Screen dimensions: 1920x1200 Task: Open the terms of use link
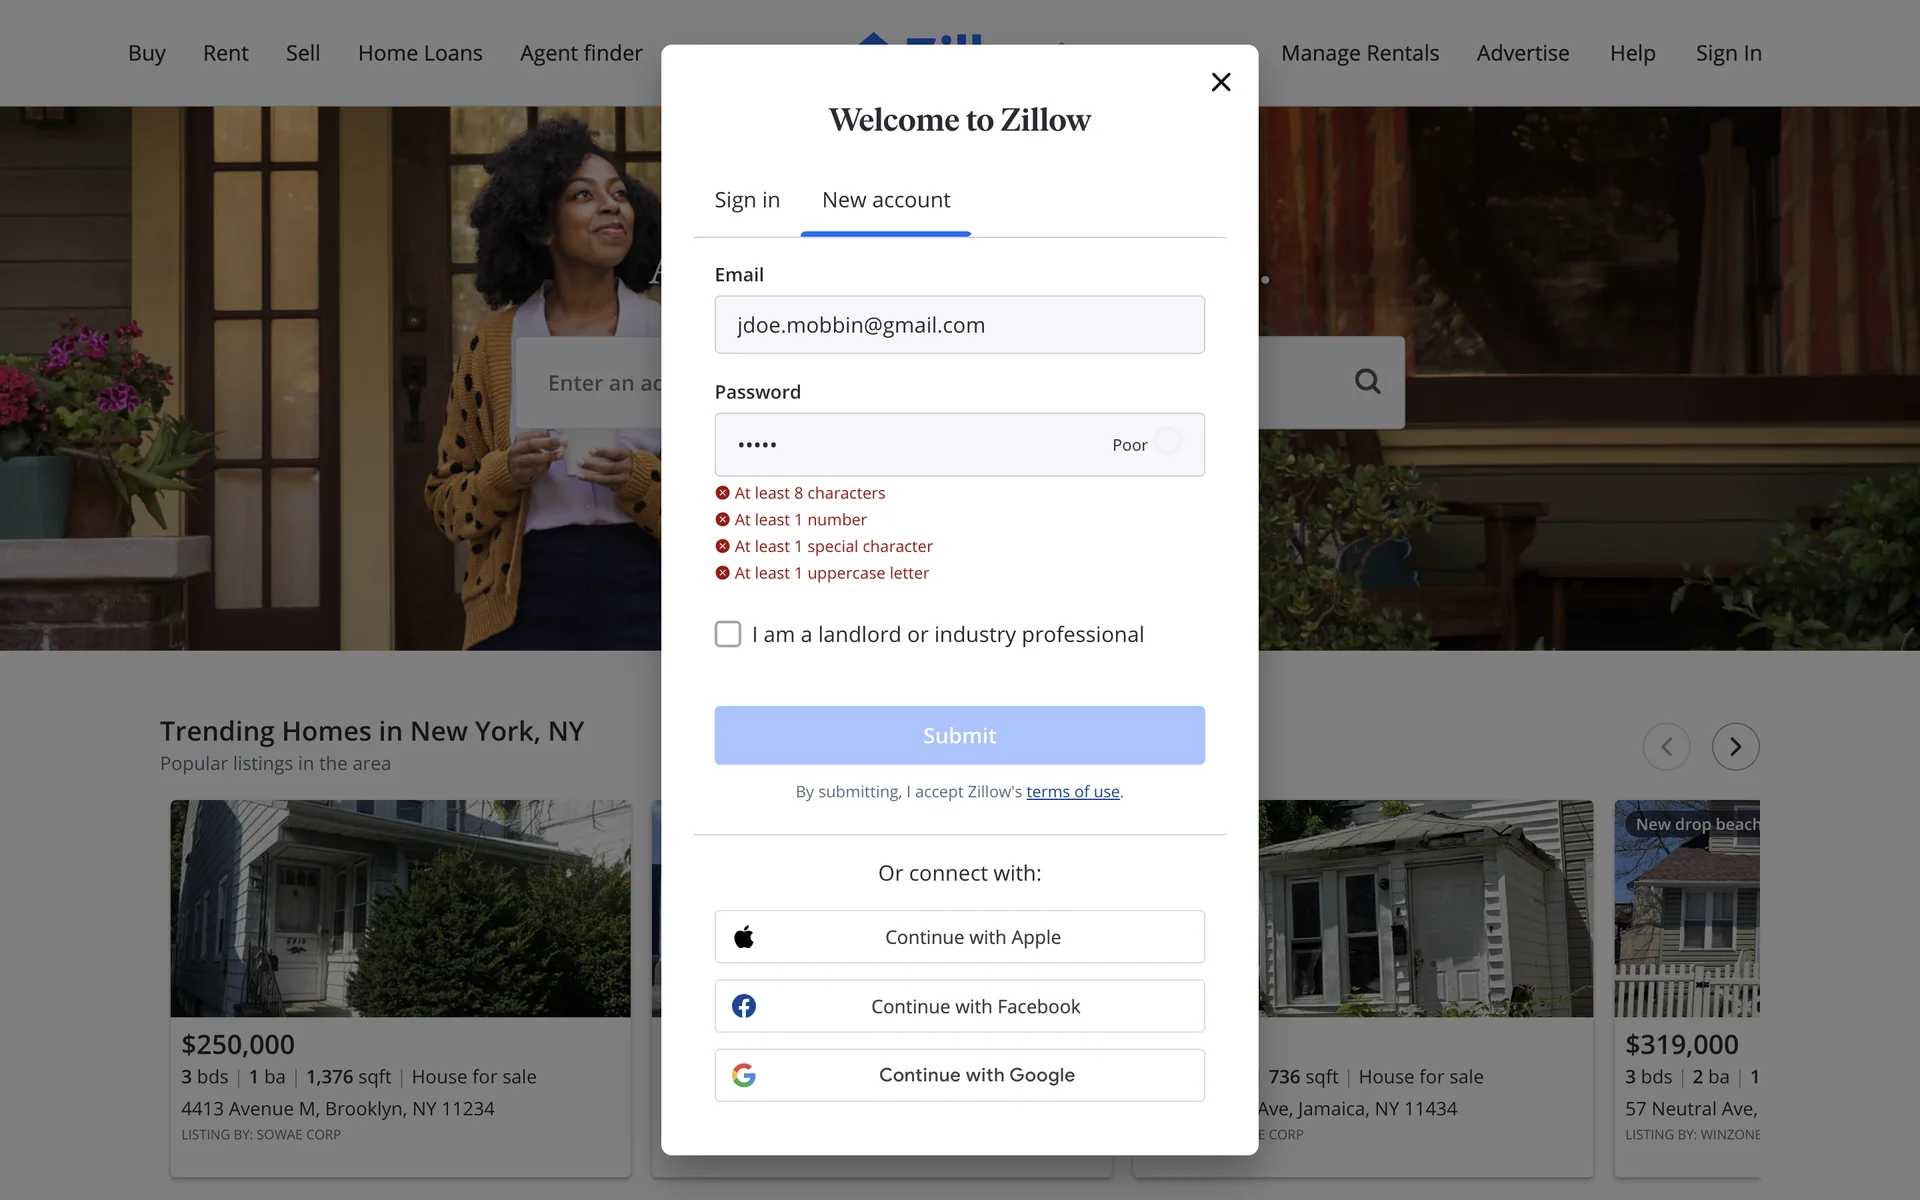pos(1072,791)
